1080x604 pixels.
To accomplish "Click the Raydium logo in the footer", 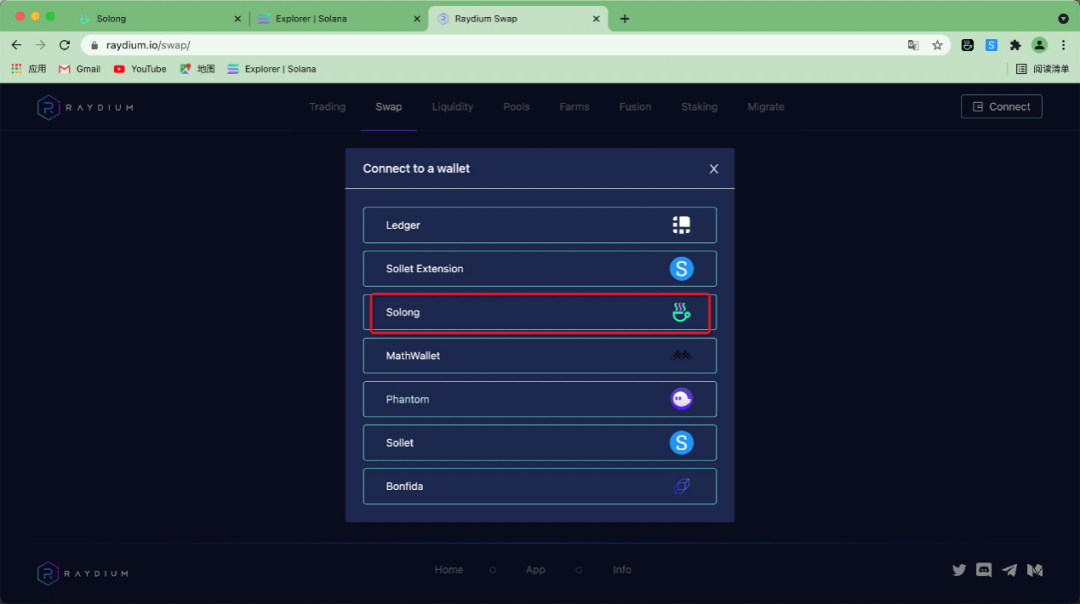I will (83, 573).
